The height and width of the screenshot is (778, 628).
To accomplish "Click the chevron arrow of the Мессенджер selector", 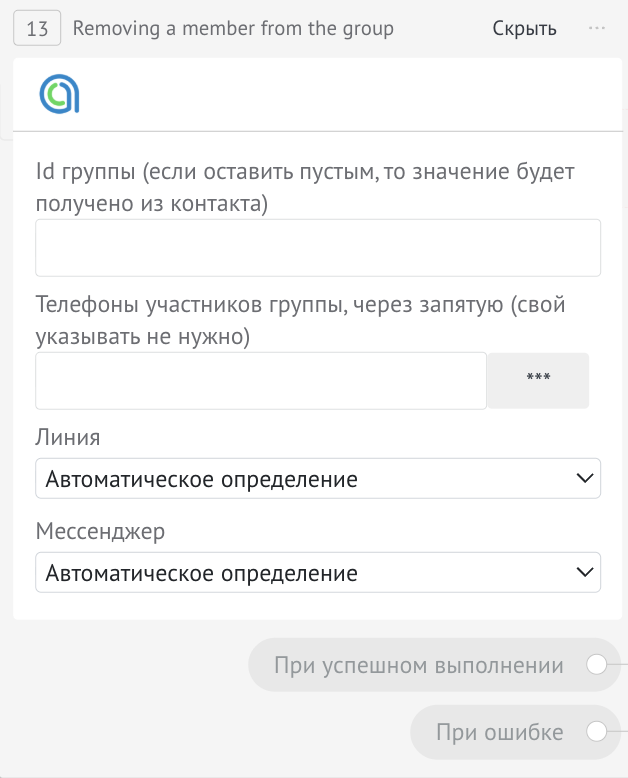I will click(x=586, y=573).
